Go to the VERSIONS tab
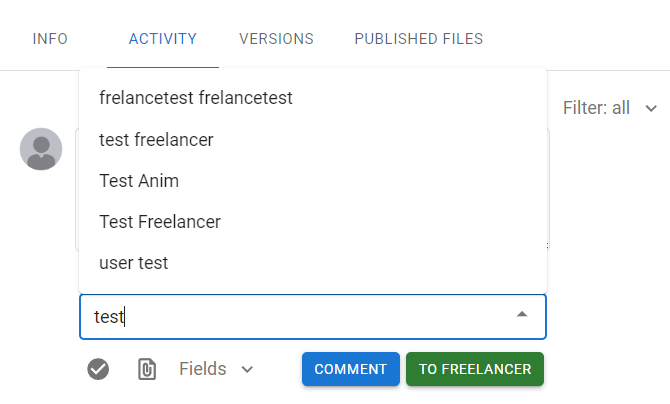670x404 pixels. click(x=276, y=39)
